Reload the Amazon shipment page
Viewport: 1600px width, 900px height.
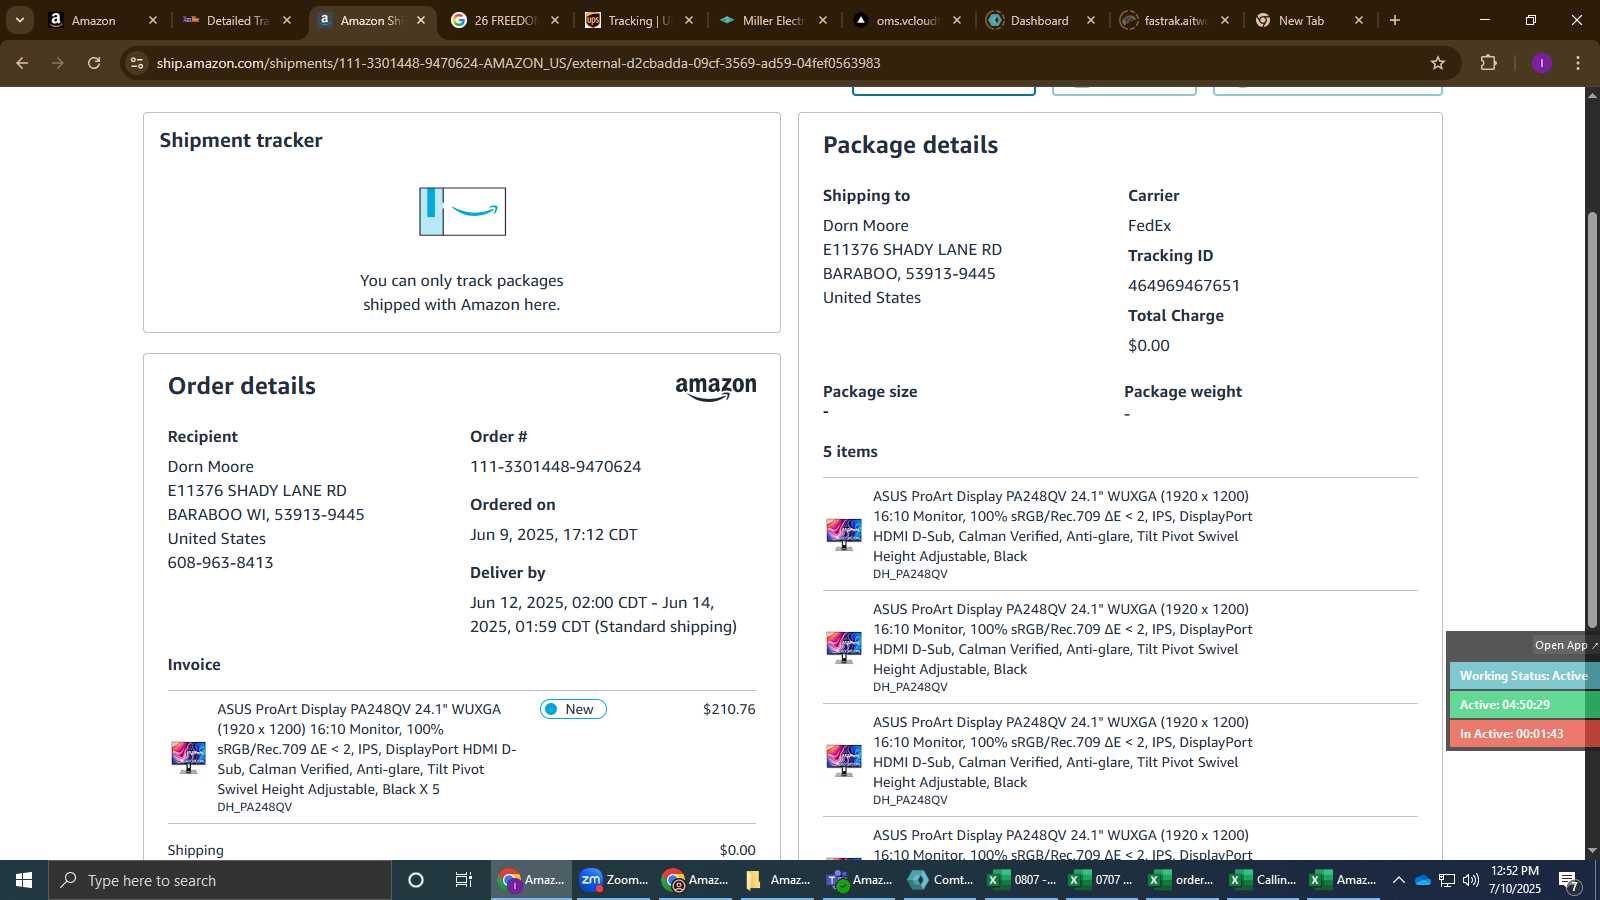click(94, 63)
